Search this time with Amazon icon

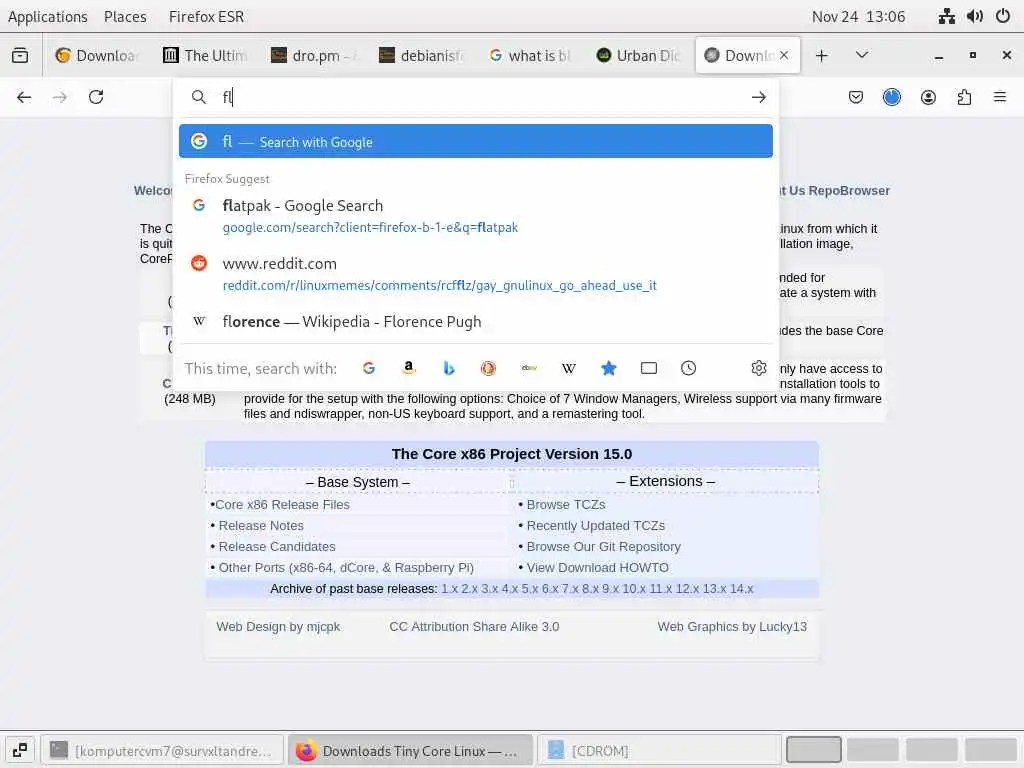pos(409,368)
